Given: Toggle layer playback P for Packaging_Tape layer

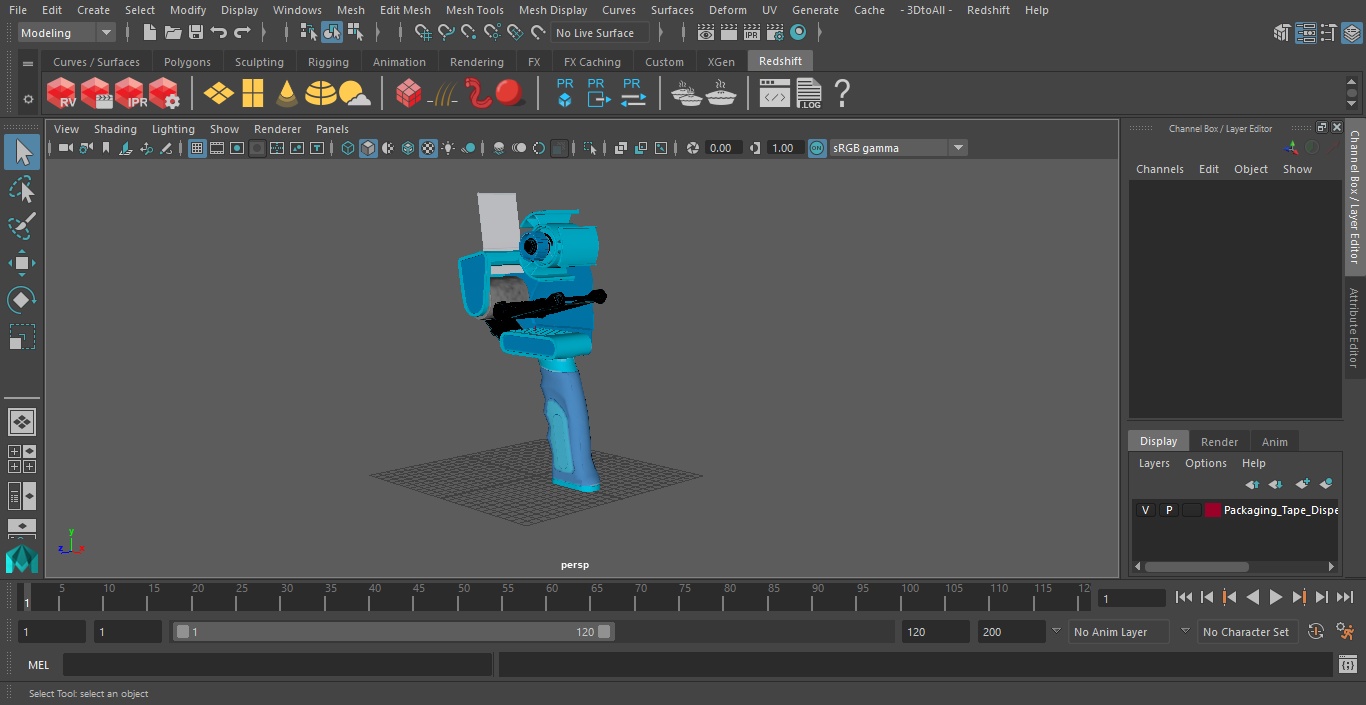Looking at the screenshot, I should point(1168,510).
